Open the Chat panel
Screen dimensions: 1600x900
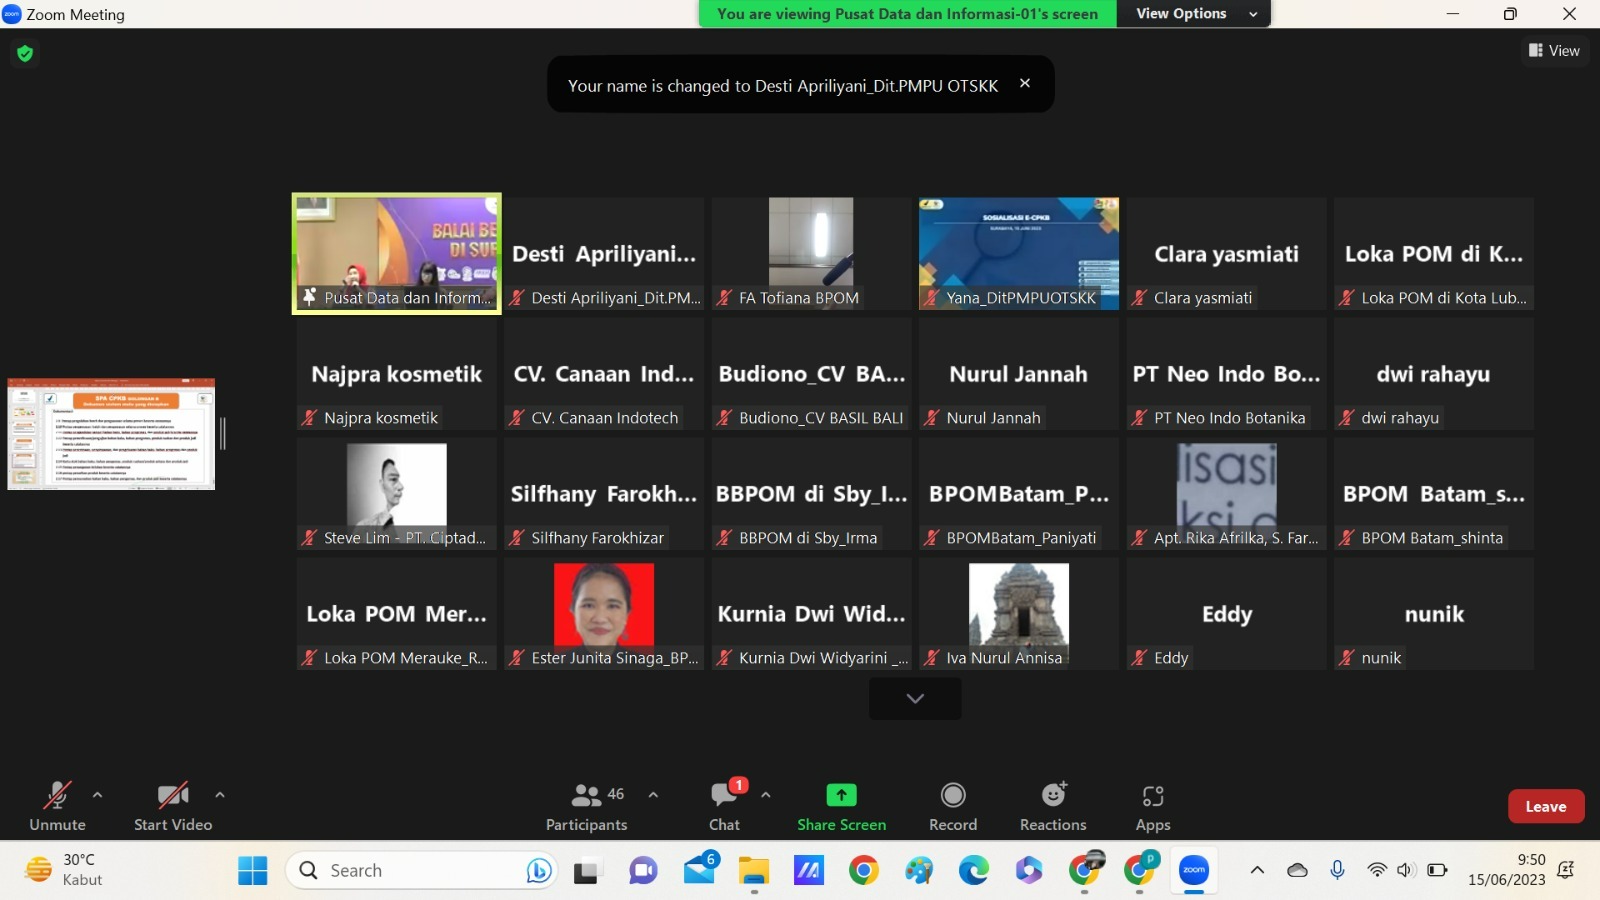click(x=724, y=806)
